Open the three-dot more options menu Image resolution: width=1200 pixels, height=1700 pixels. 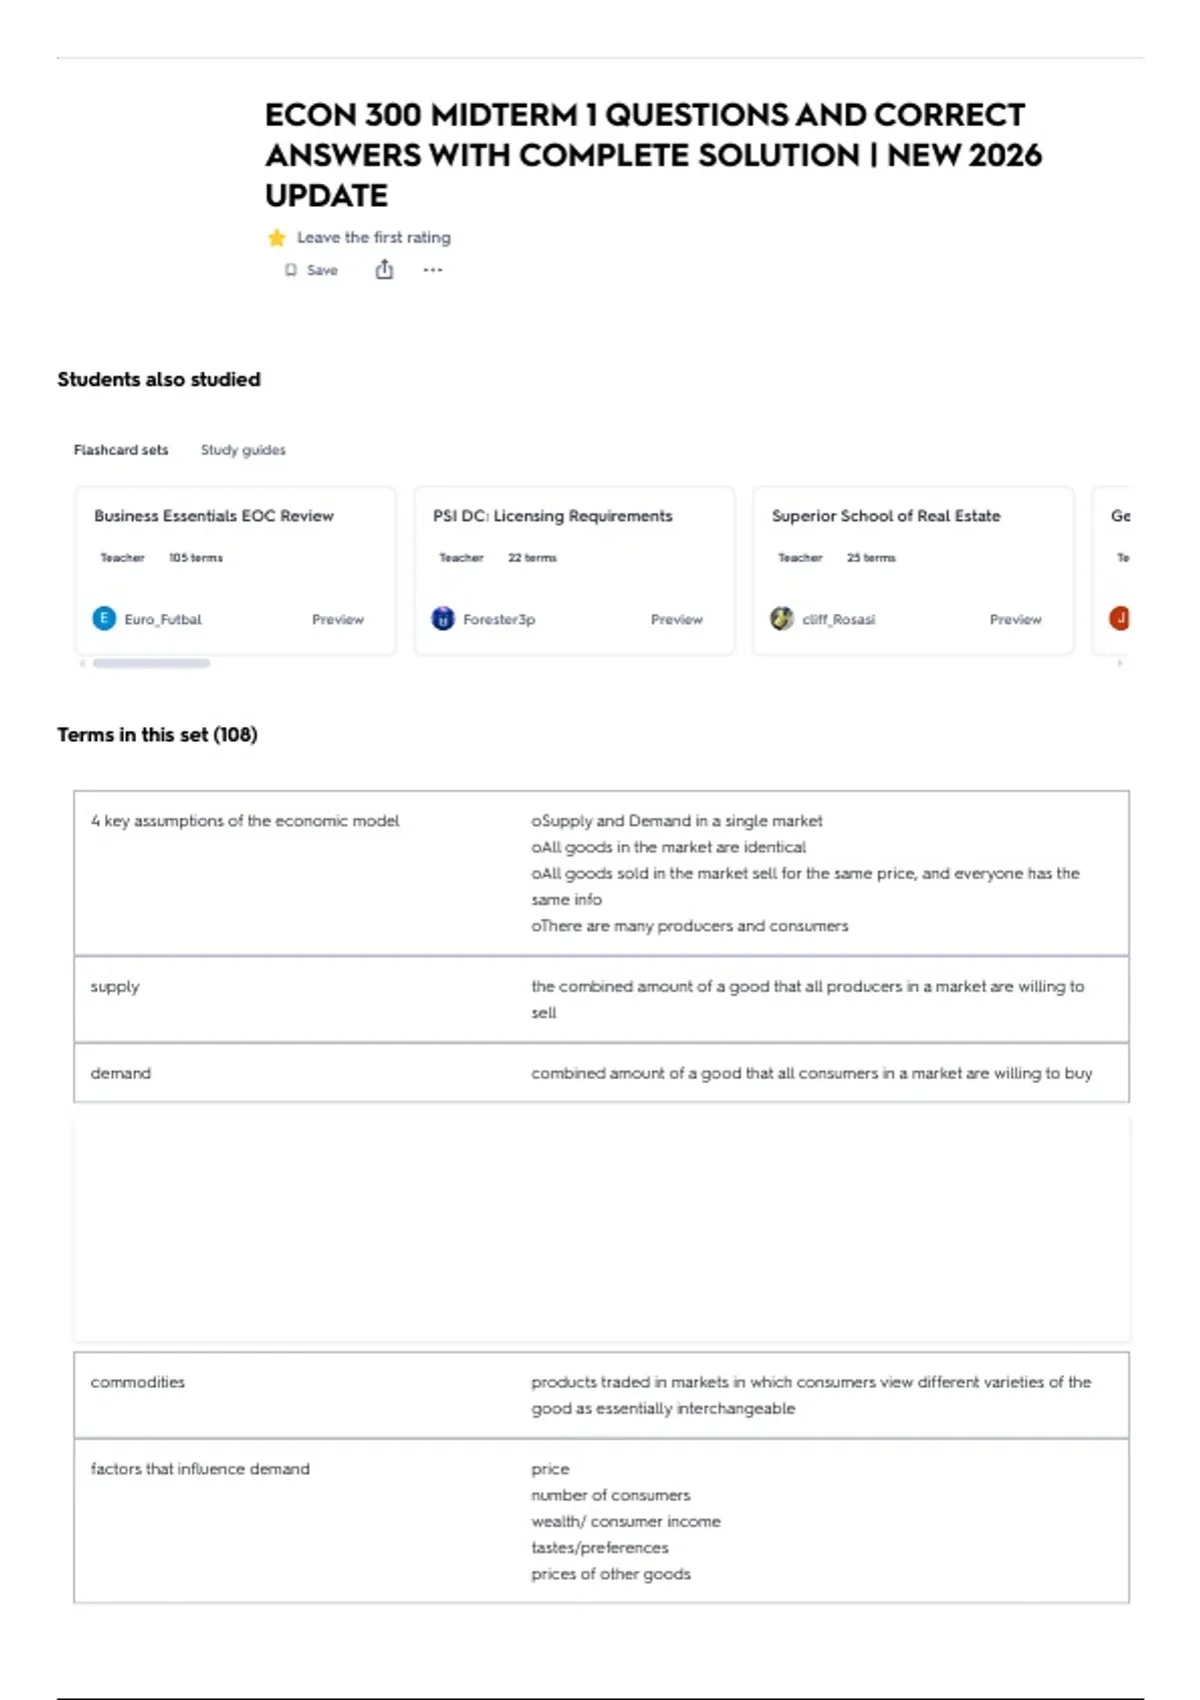pos(432,270)
